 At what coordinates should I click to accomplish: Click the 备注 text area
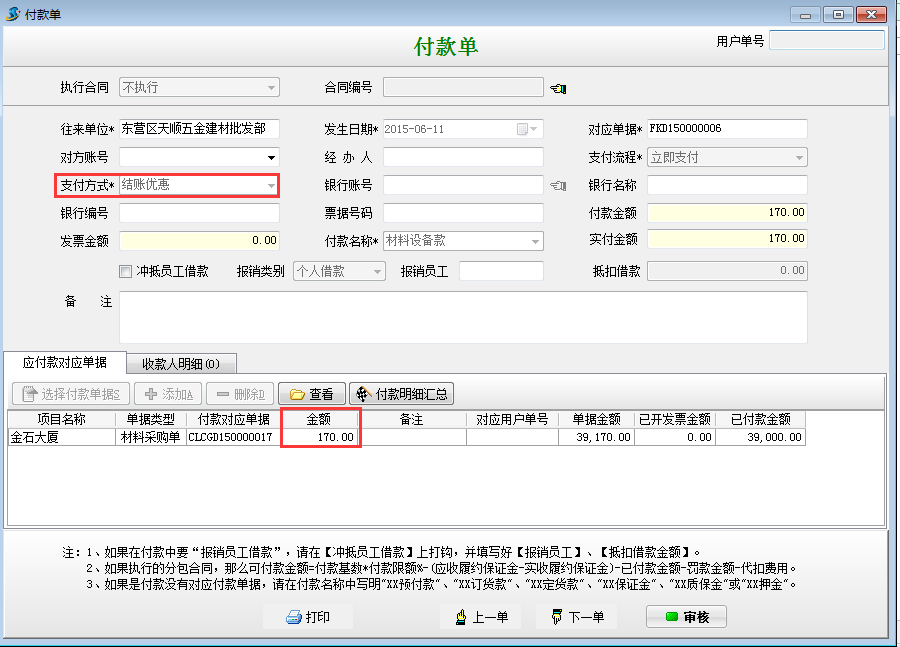click(x=462, y=317)
